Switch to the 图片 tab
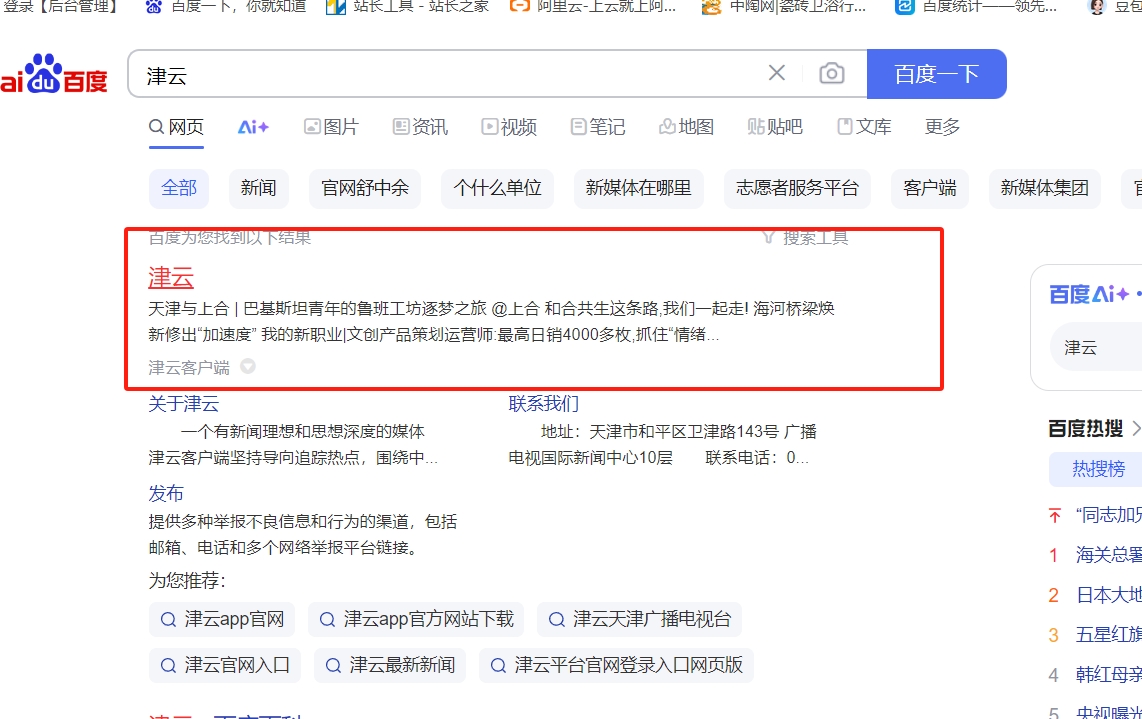Viewport: 1142px width, 719px height. (331, 127)
